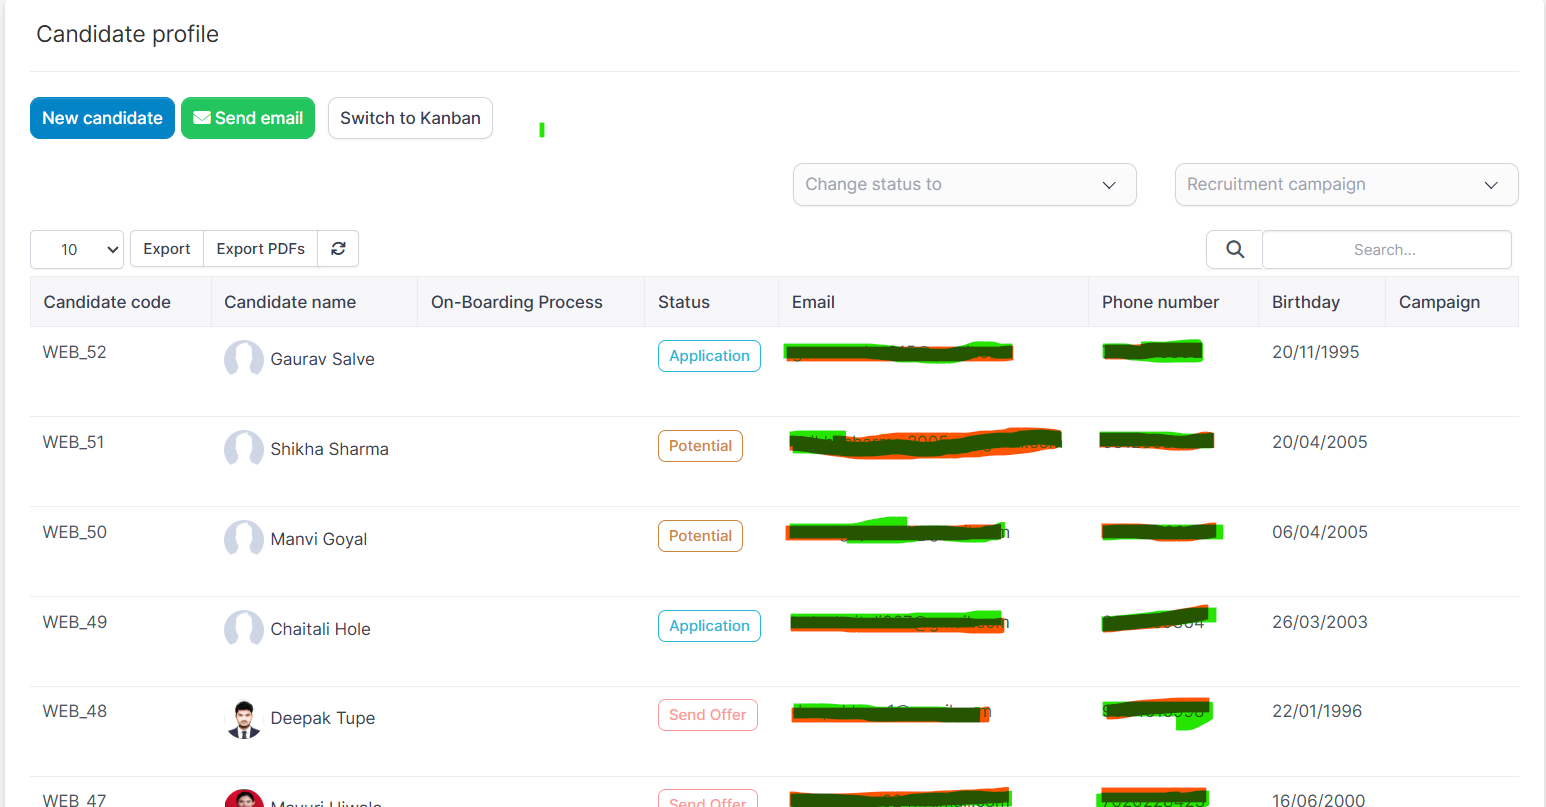Click the New candidate button
This screenshot has height=807, width=1546.
[x=102, y=118]
